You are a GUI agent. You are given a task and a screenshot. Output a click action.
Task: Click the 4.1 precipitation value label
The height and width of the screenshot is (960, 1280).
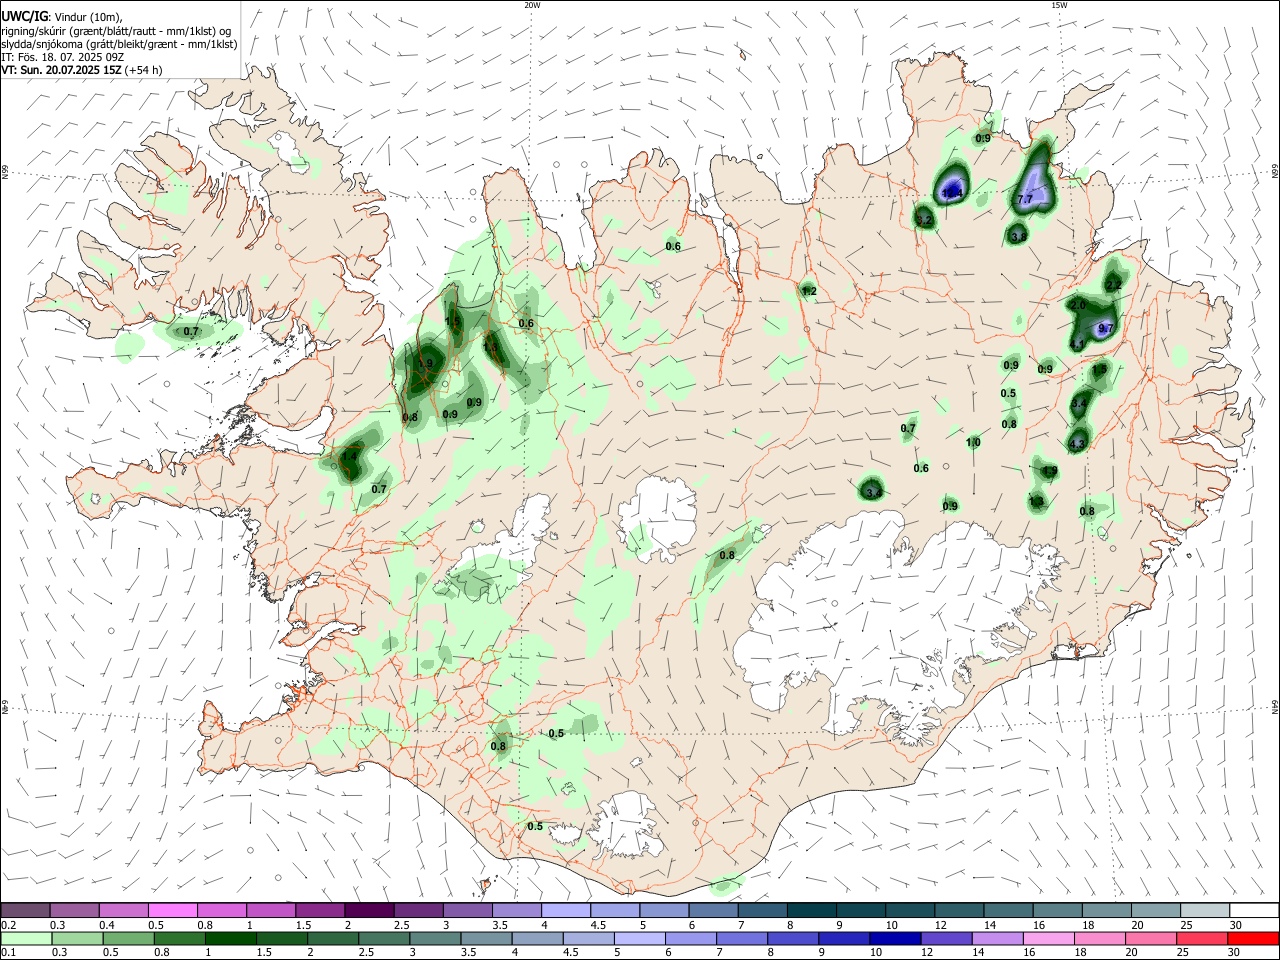(1077, 344)
